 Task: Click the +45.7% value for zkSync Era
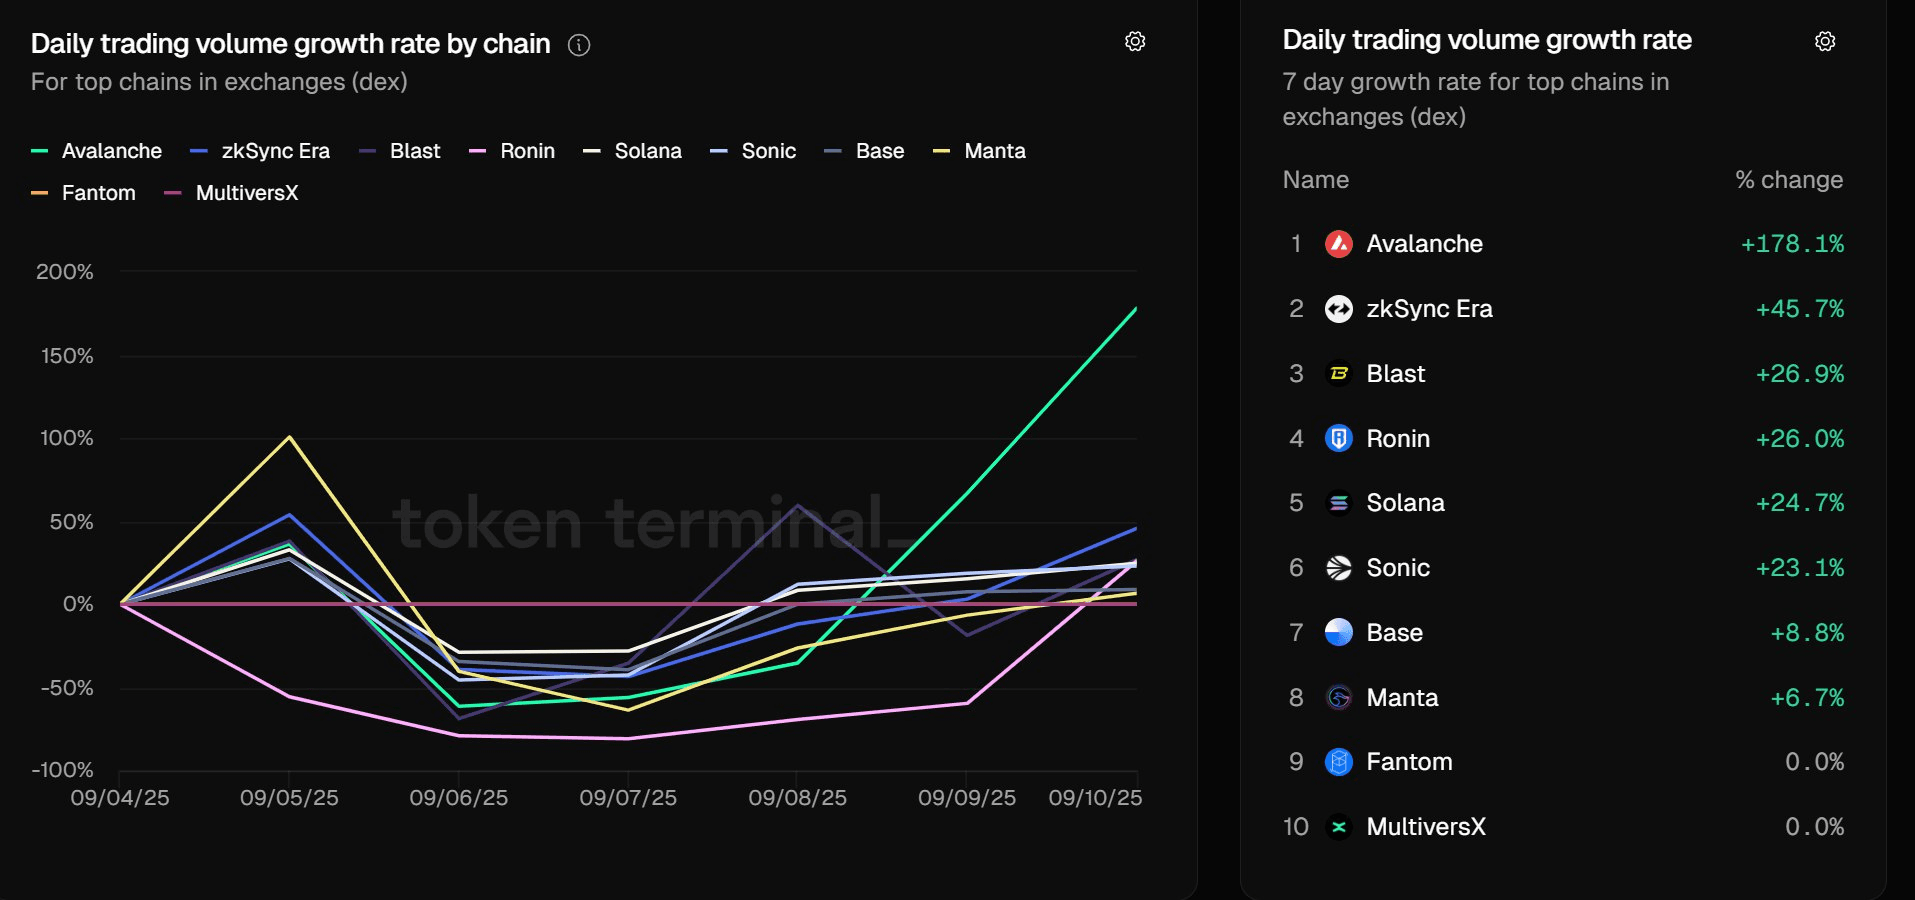click(x=1800, y=309)
